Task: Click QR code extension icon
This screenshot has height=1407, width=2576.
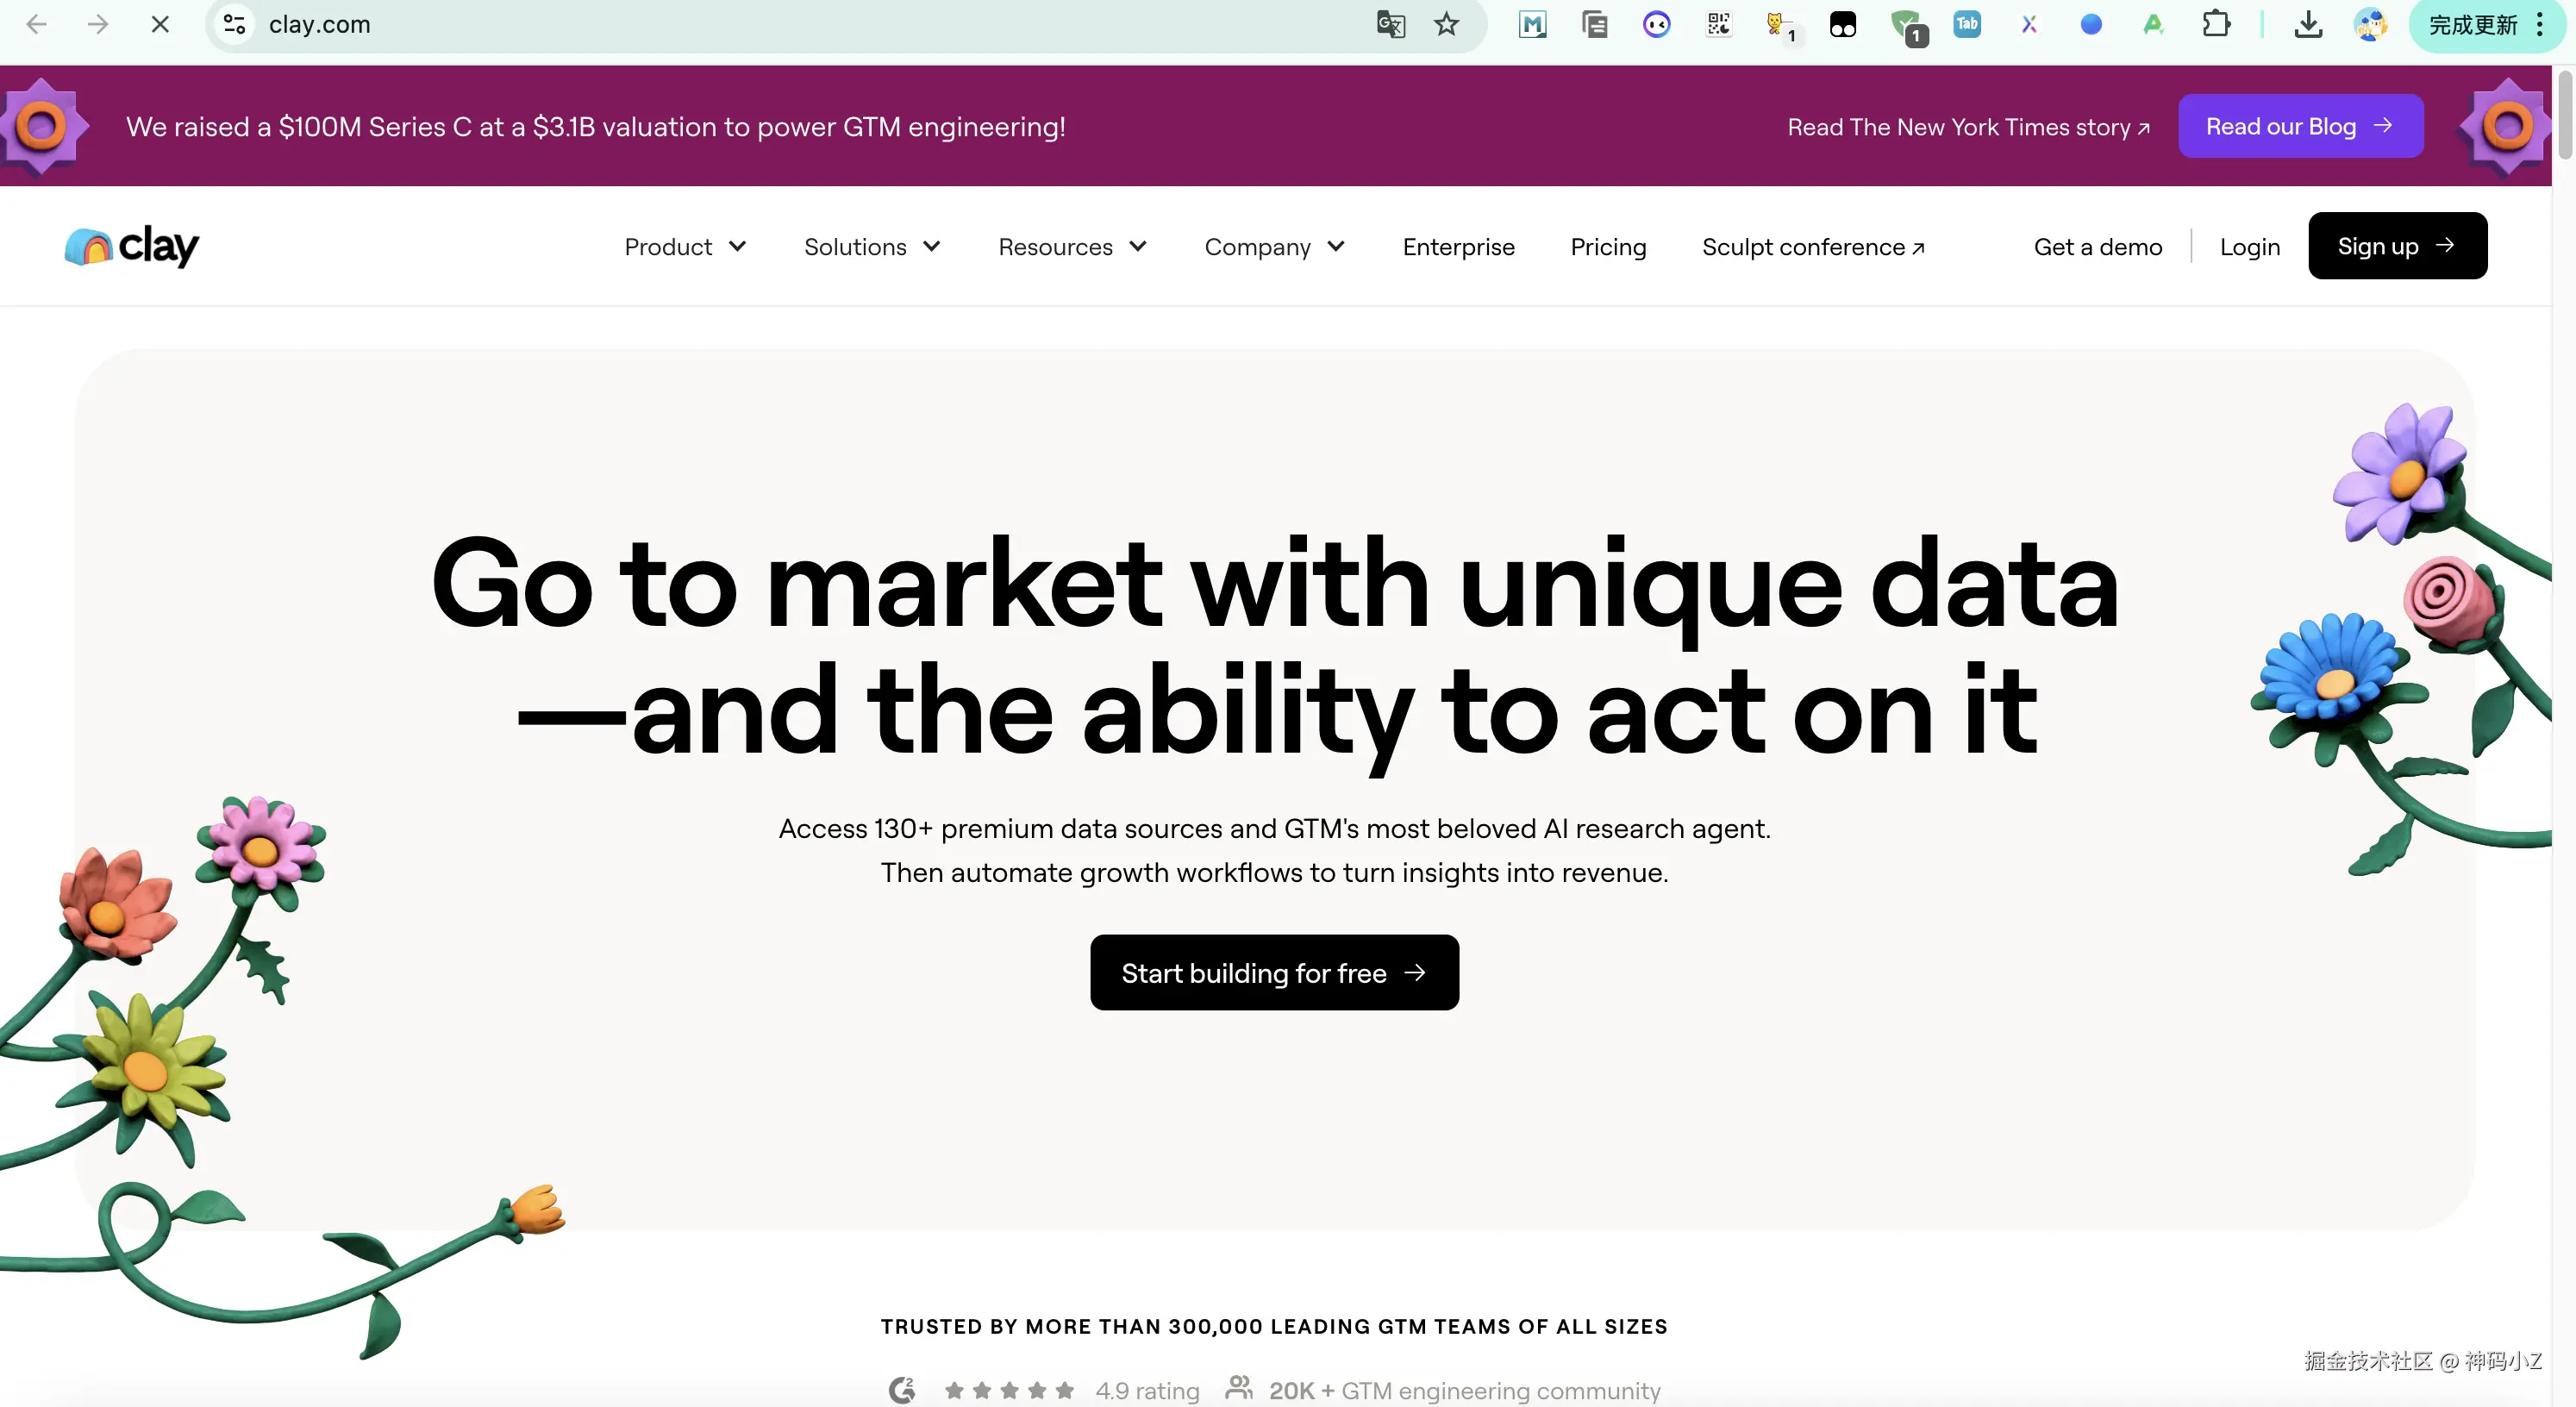Action: point(1719,24)
